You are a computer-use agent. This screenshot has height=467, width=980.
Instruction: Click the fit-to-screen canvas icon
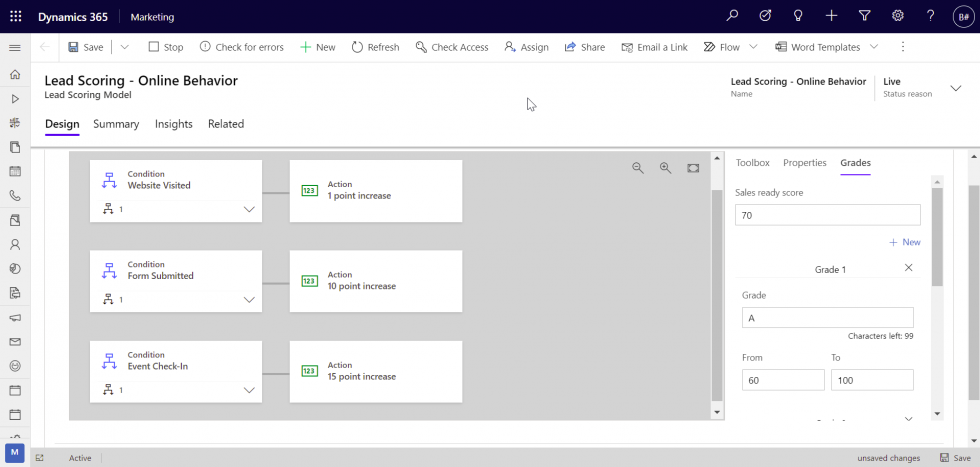(693, 168)
